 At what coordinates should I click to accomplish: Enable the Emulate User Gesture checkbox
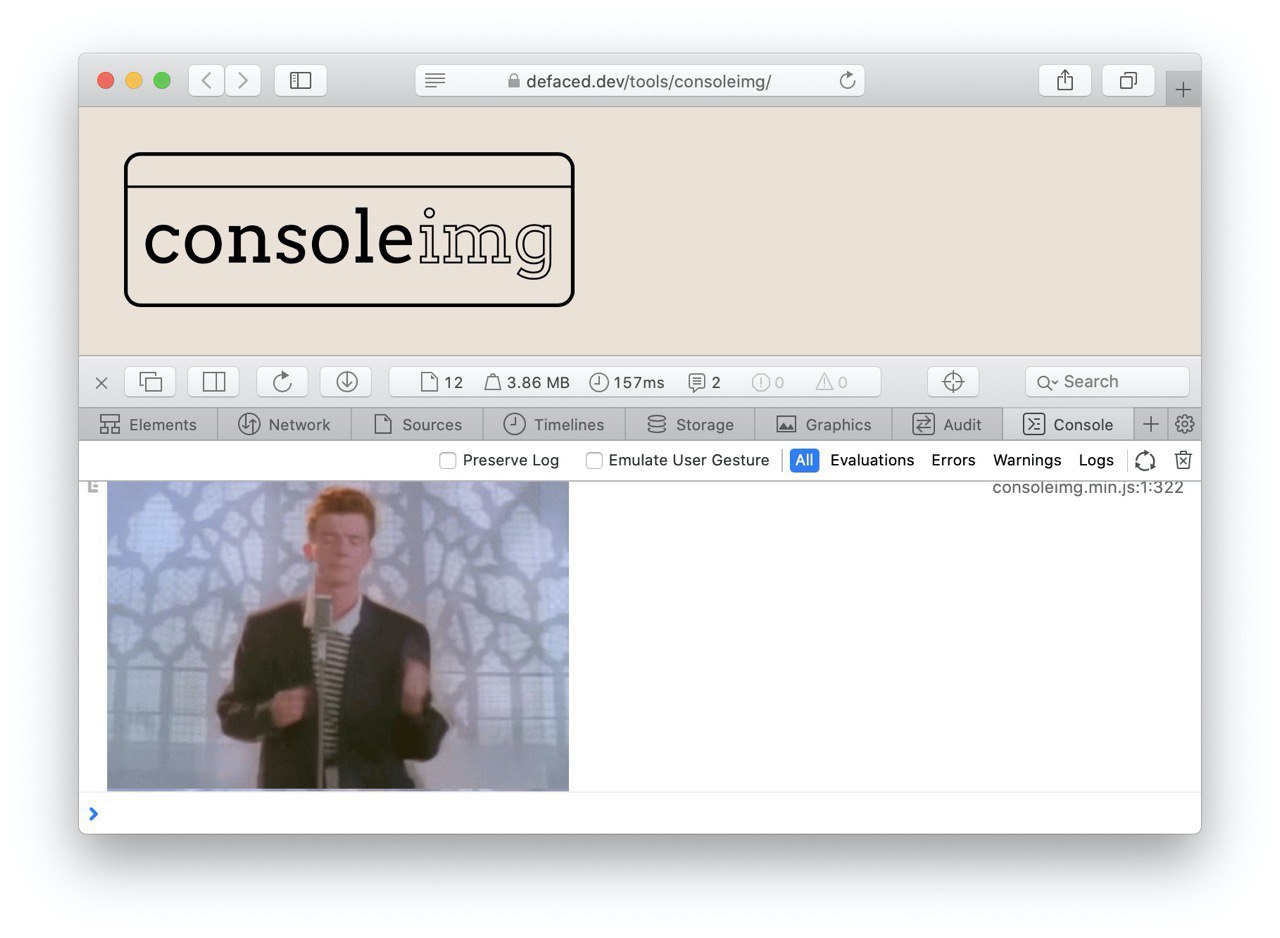[x=594, y=460]
